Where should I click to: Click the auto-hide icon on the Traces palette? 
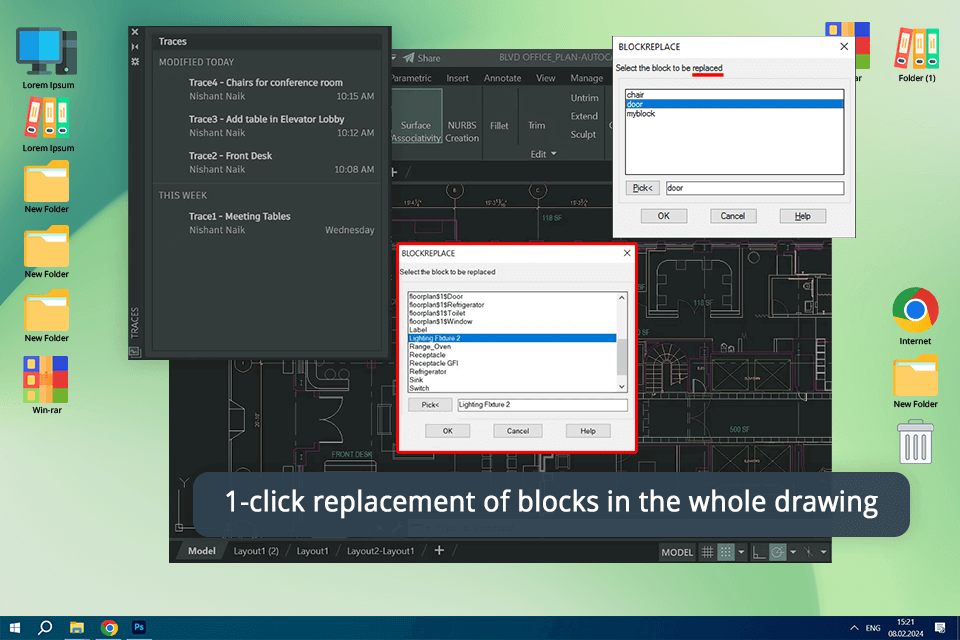[135, 47]
